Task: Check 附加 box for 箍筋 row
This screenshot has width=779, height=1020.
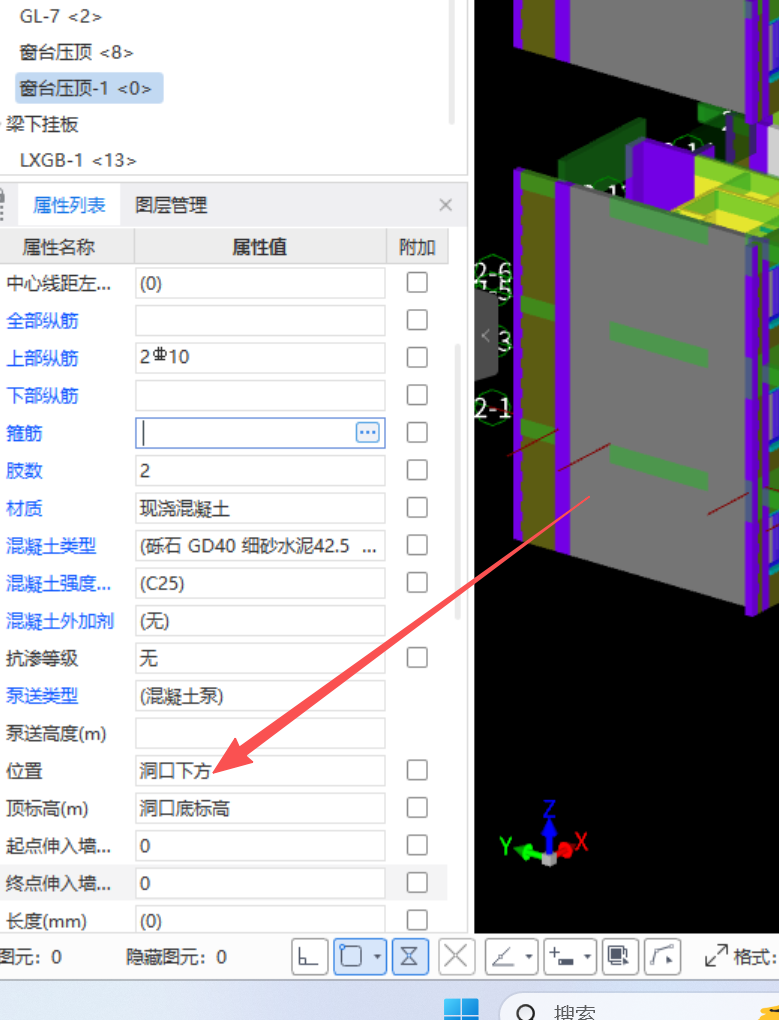Action: pyautogui.click(x=417, y=433)
